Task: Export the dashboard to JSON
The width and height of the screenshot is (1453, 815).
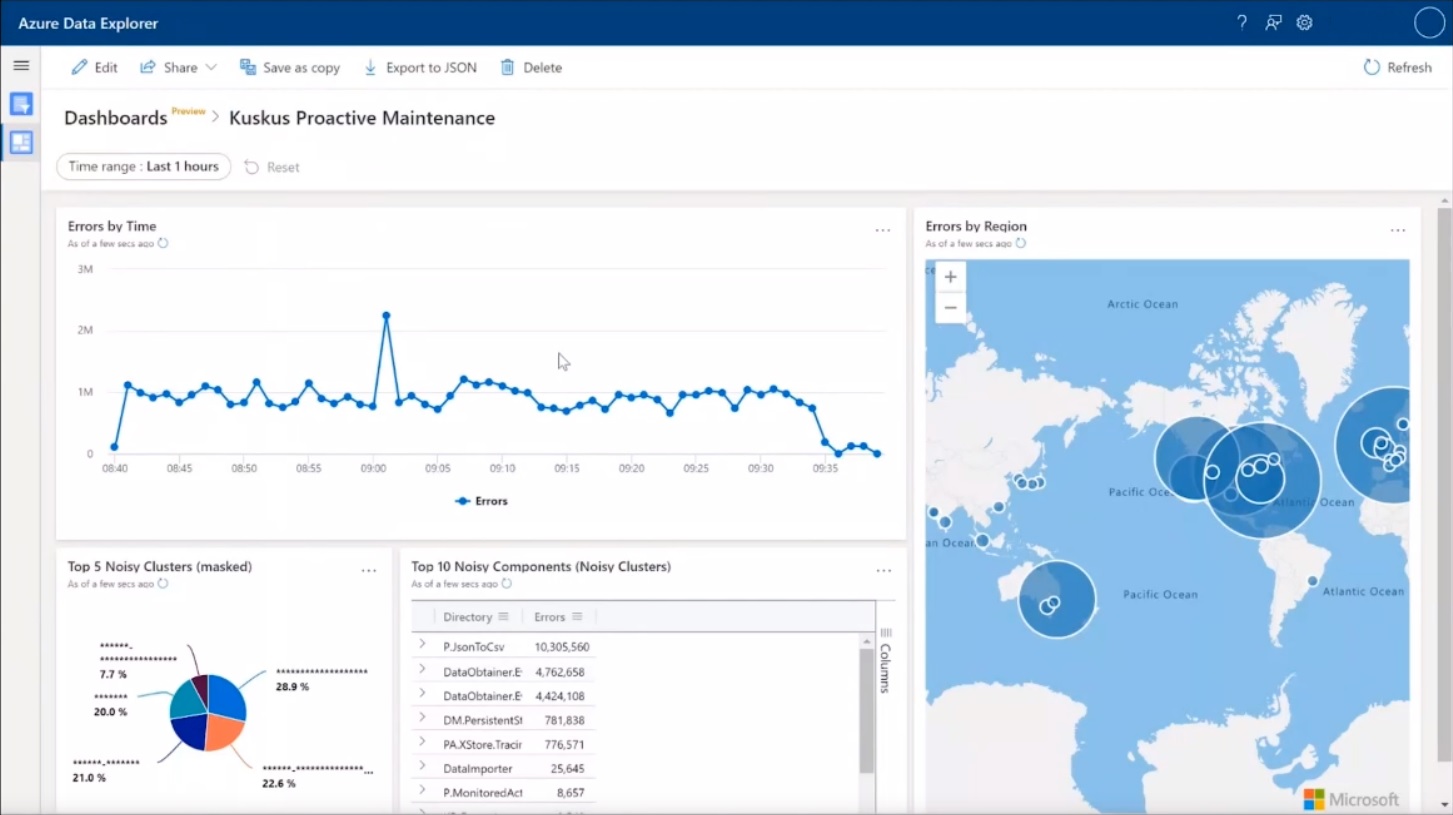Action: pyautogui.click(x=420, y=67)
